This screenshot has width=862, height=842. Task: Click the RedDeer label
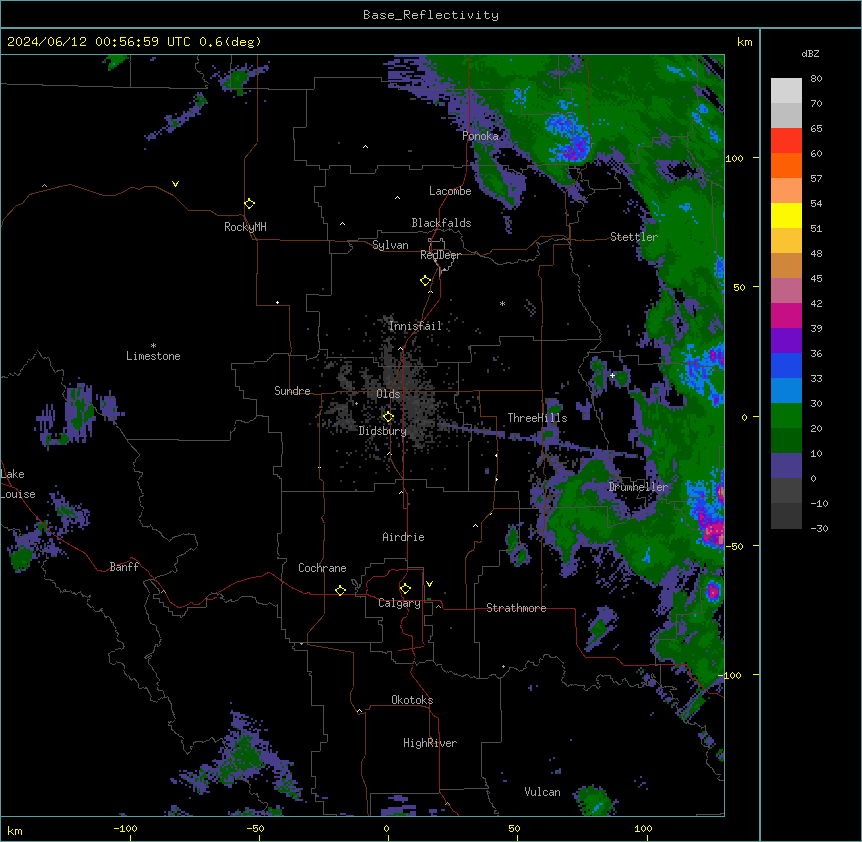440,255
